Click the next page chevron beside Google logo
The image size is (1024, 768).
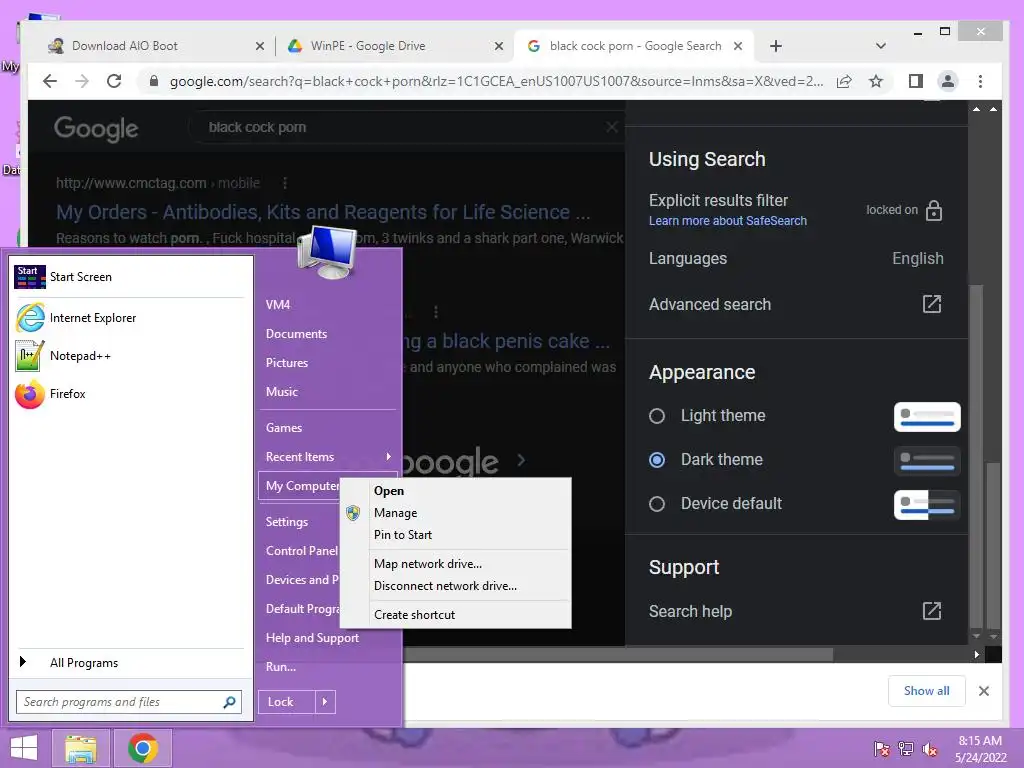[x=521, y=460]
